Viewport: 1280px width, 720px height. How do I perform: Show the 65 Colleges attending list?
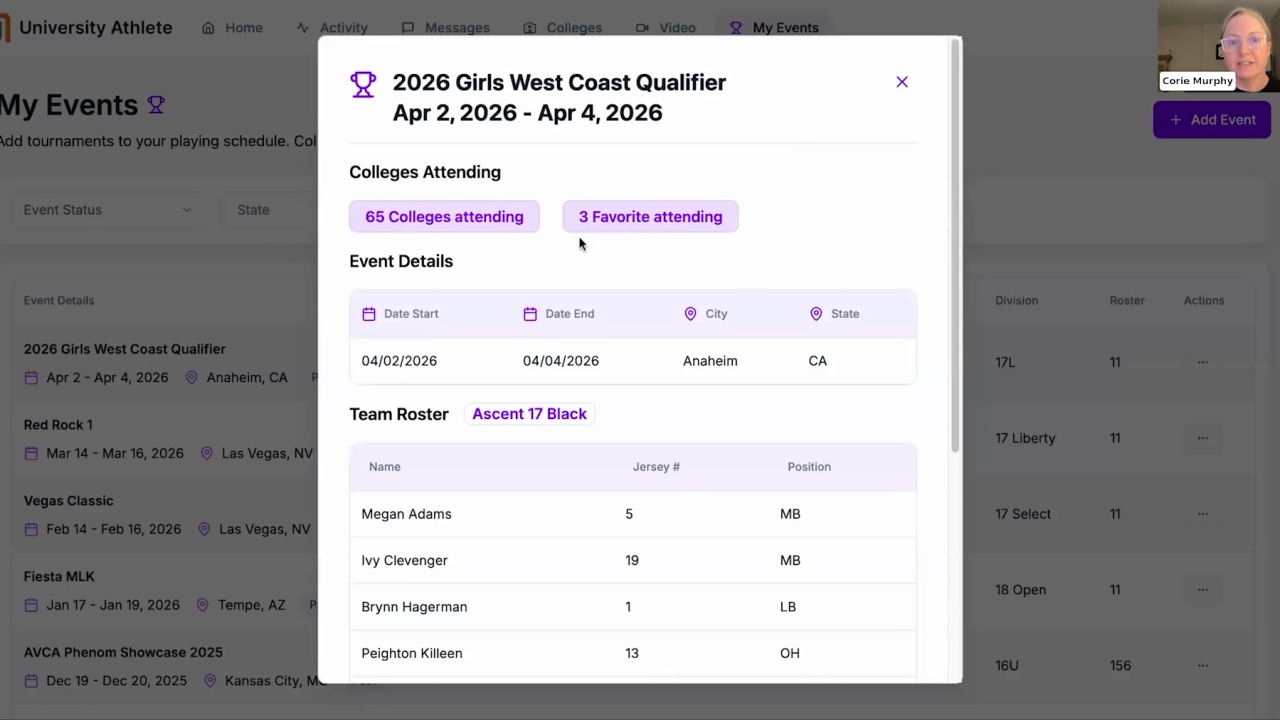coord(444,217)
